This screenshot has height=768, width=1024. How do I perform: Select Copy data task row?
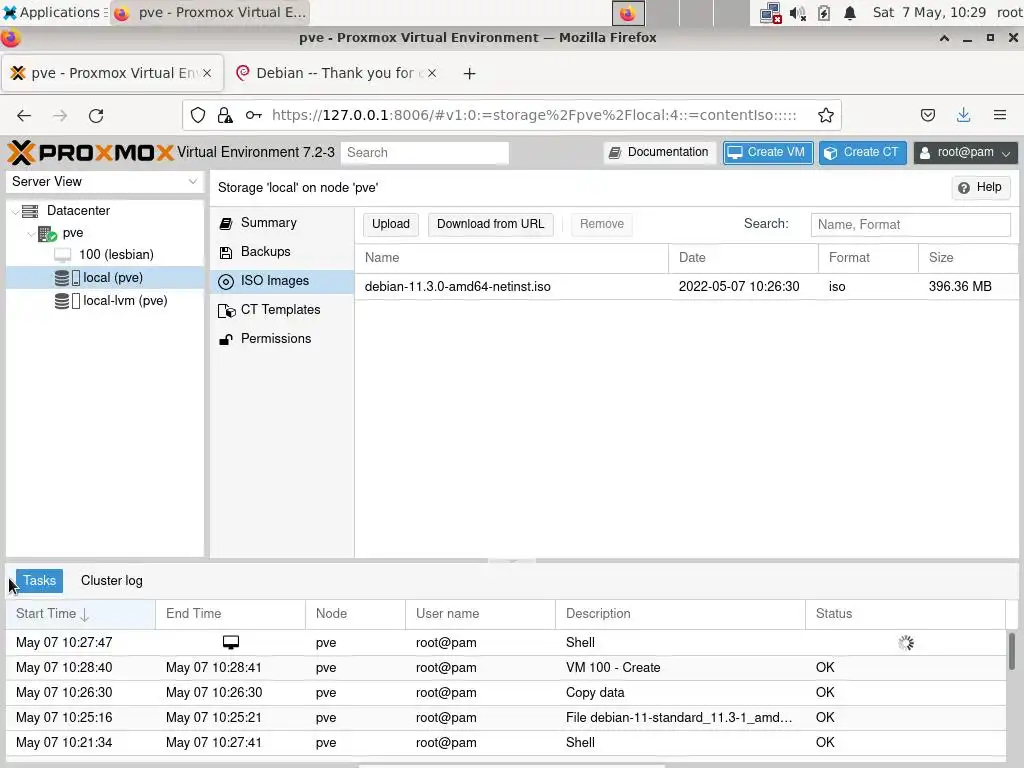tap(506, 692)
